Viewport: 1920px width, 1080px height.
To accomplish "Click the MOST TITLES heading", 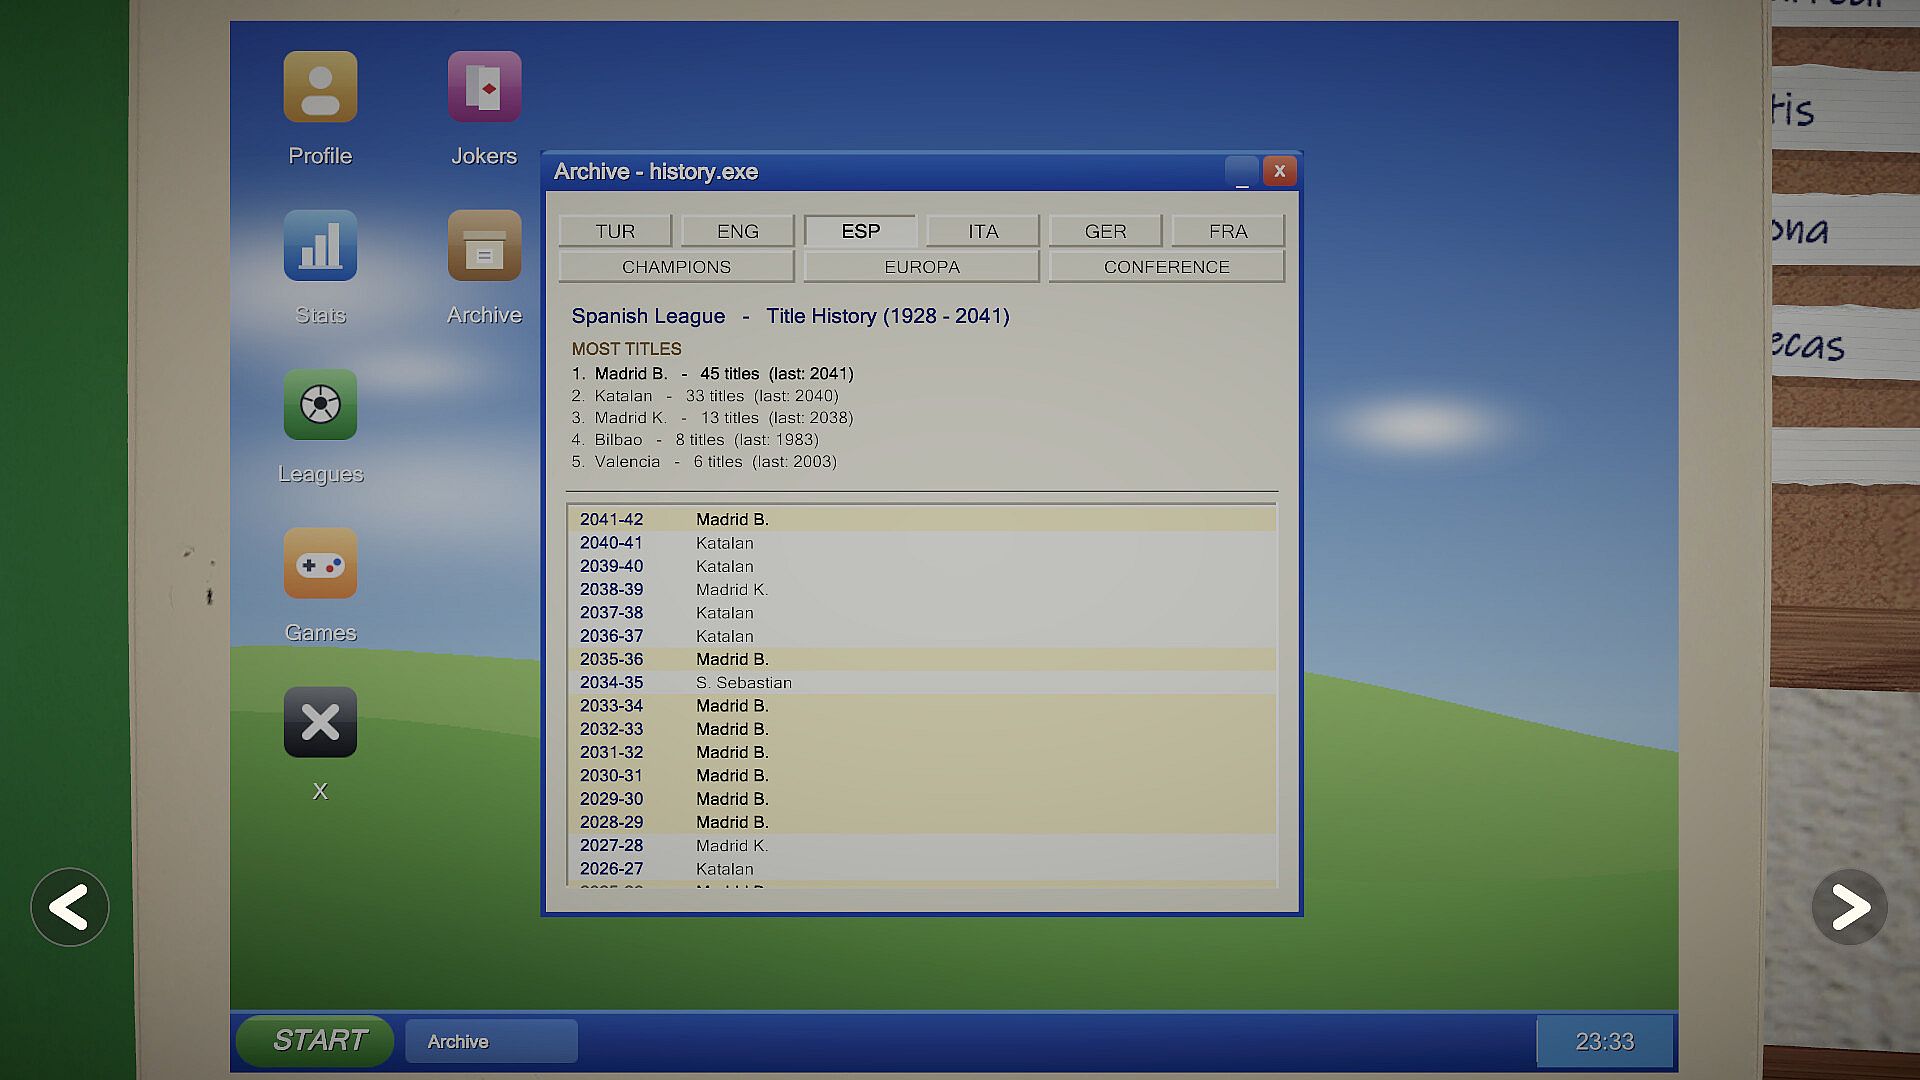I will [626, 349].
